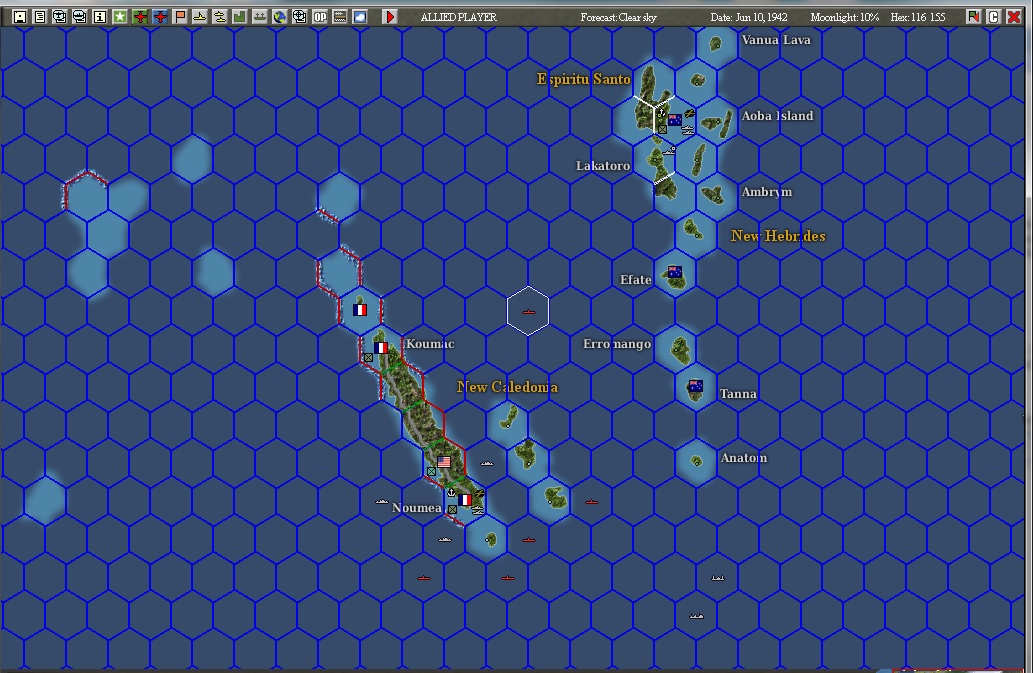
Task: Click the anchor port icon at Espiritu Santo
Action: click(x=661, y=113)
